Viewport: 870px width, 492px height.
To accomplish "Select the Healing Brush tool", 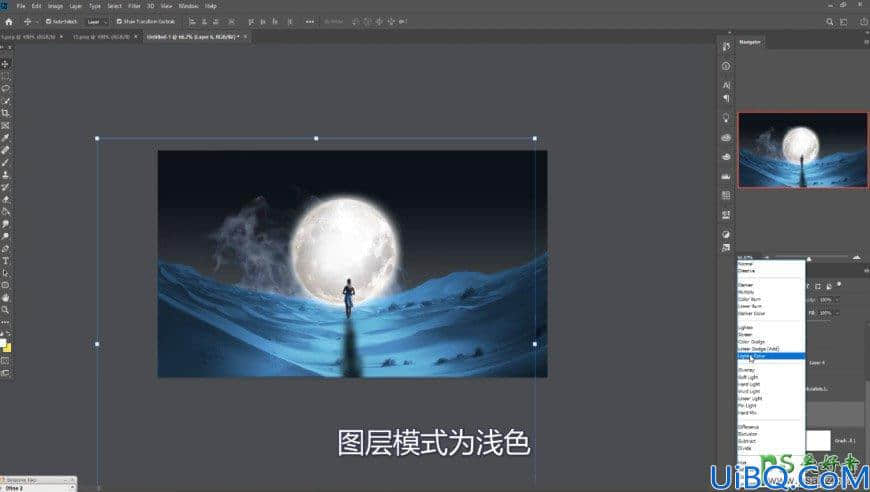I will (x=6, y=150).
